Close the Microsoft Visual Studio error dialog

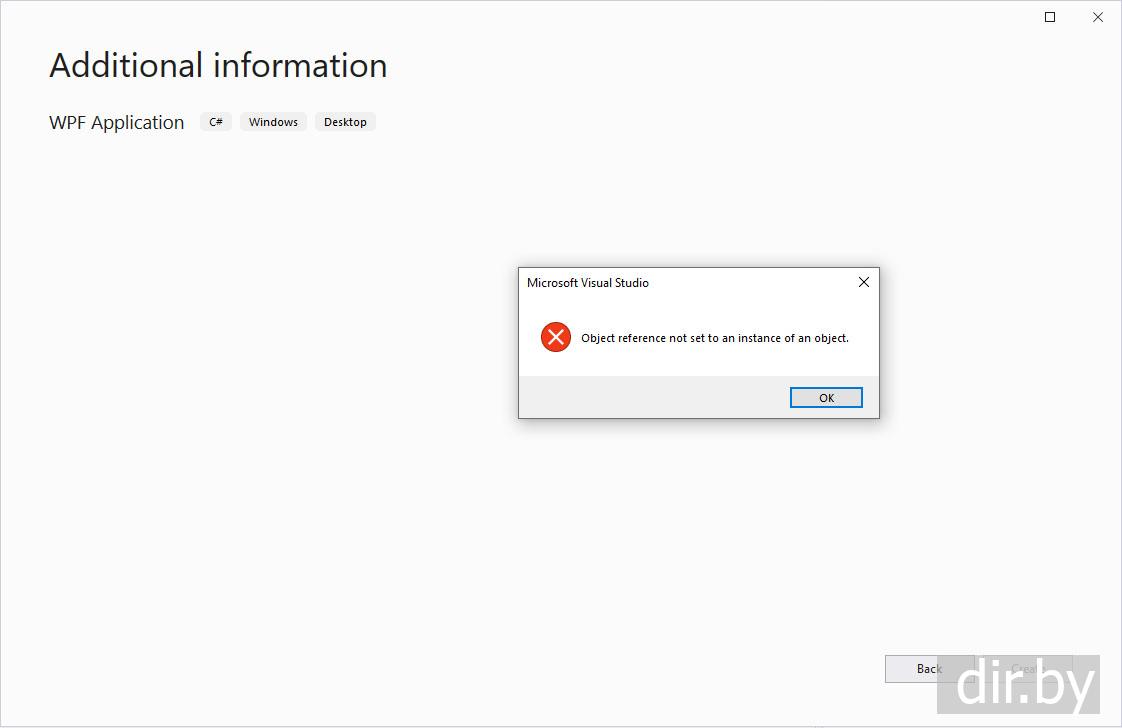coord(864,282)
